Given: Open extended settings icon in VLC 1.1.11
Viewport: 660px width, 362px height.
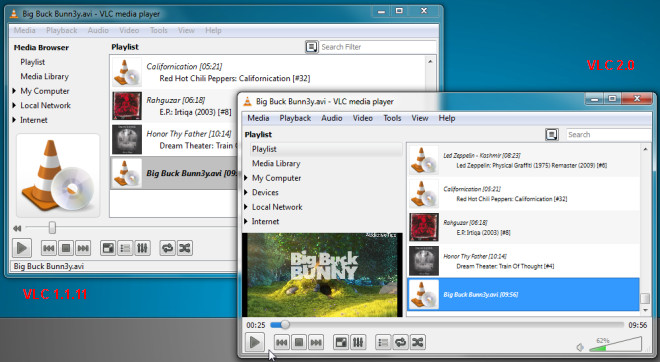Looking at the screenshot, I should tap(142, 248).
